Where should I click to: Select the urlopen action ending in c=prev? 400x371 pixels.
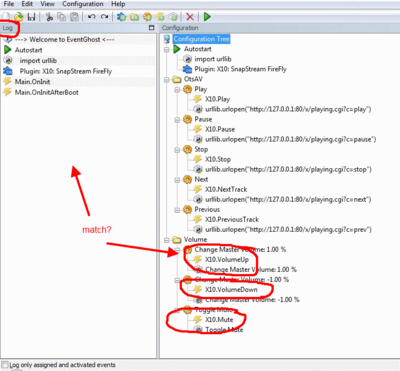click(288, 229)
